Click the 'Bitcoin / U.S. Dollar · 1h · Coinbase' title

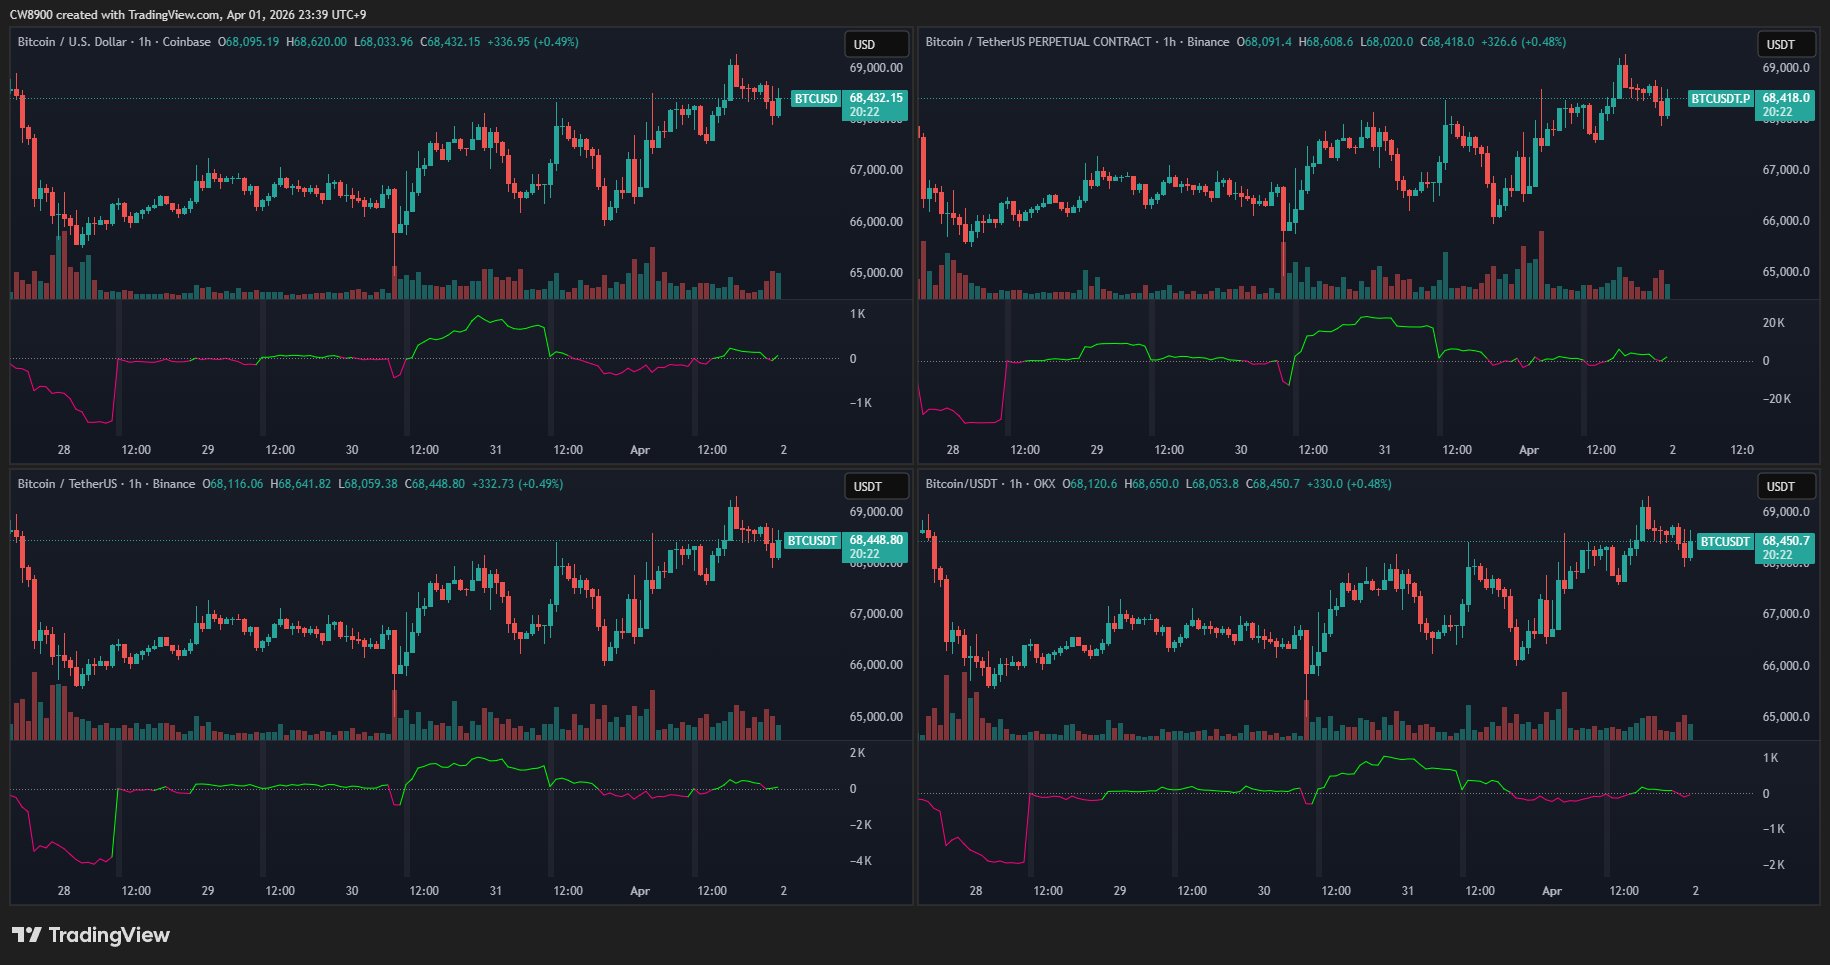tap(114, 42)
